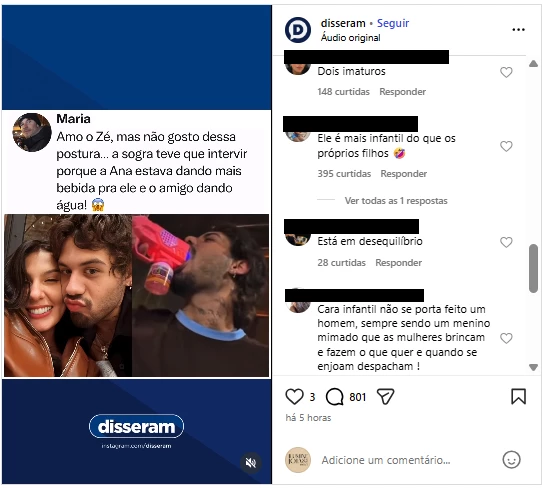Share the post with the paper plane icon

[x=385, y=397]
